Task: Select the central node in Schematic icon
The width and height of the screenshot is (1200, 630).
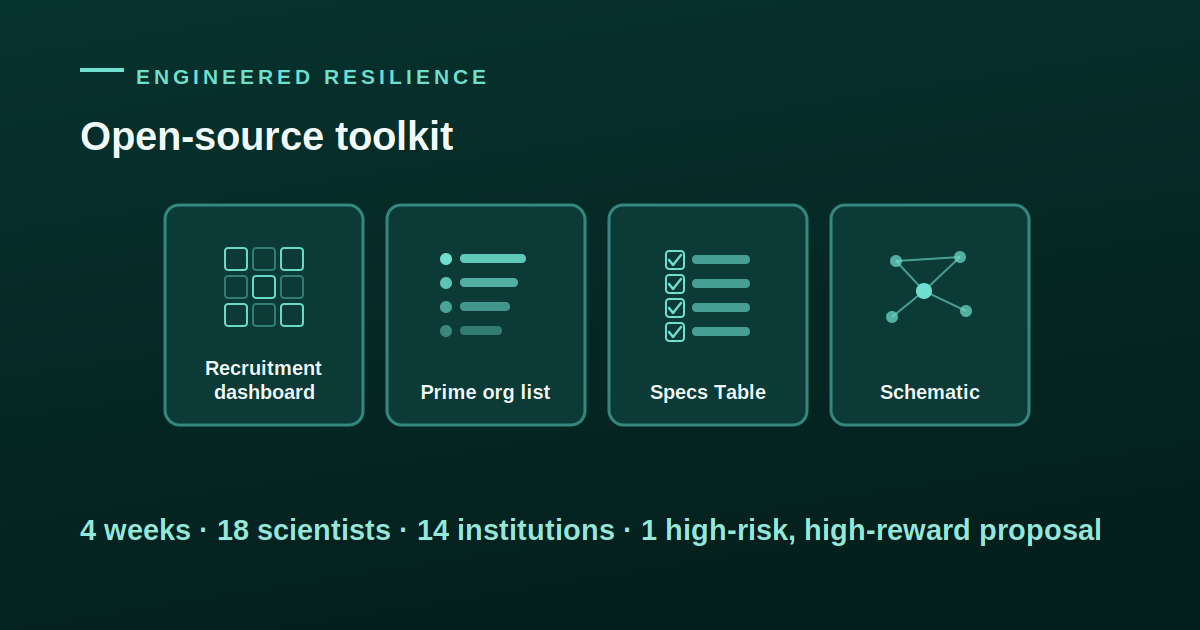Action: point(924,291)
